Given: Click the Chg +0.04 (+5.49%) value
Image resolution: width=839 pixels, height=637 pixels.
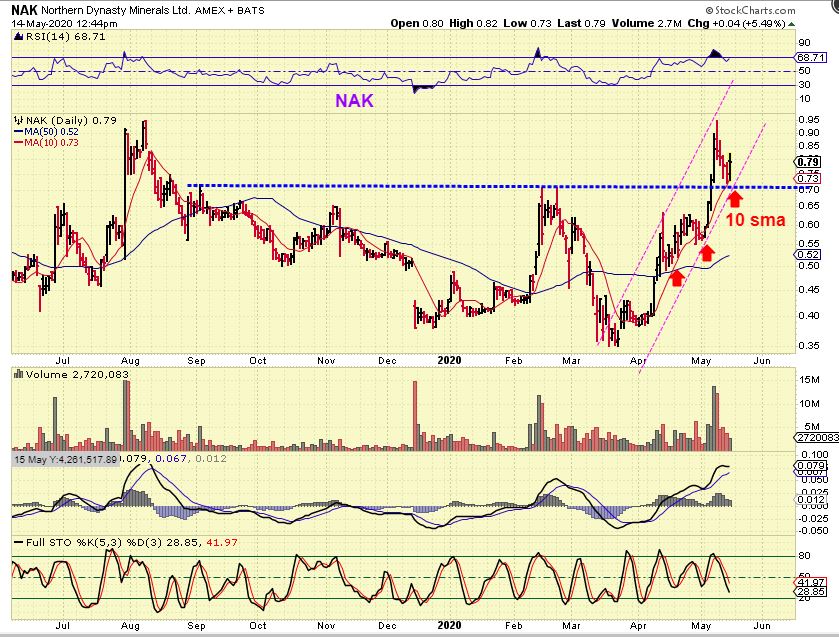Looking at the screenshot, I should pos(736,24).
